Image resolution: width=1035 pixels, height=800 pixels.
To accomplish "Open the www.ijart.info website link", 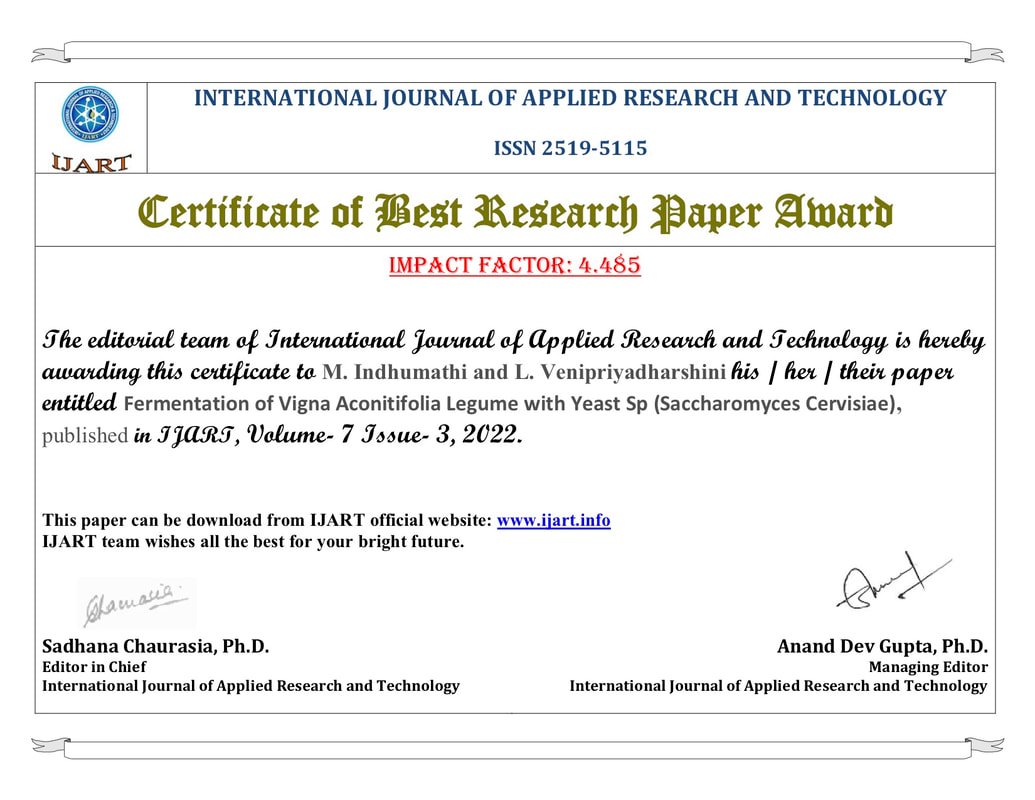I will [553, 520].
